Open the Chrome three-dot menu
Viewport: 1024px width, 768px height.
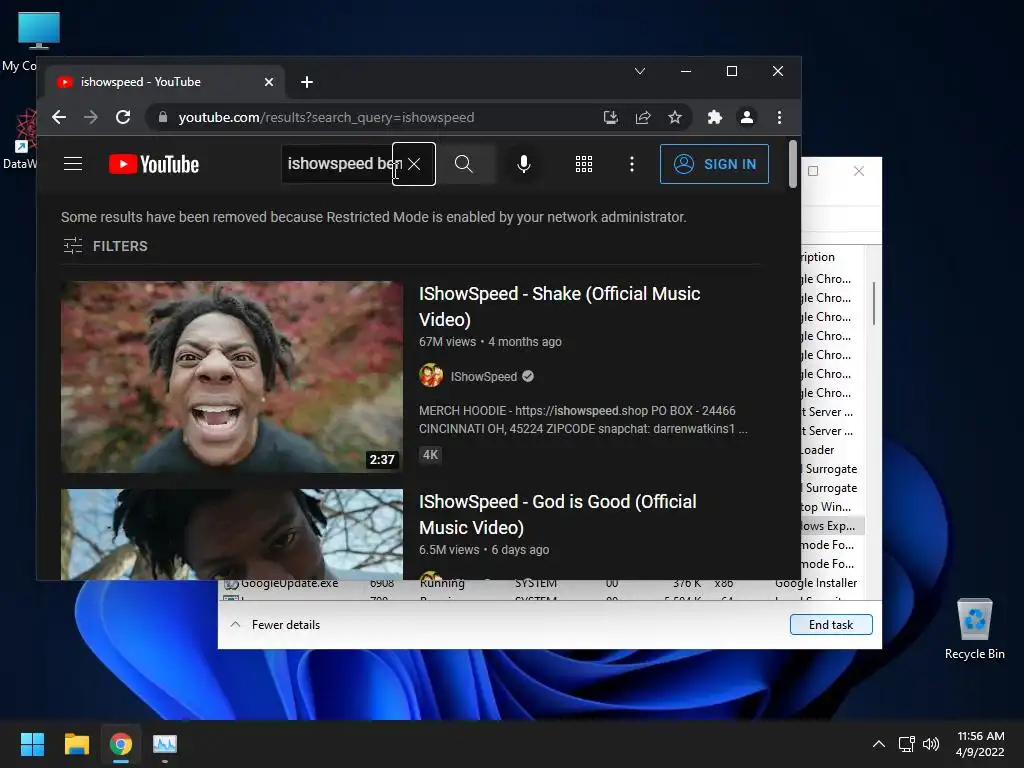click(x=779, y=118)
